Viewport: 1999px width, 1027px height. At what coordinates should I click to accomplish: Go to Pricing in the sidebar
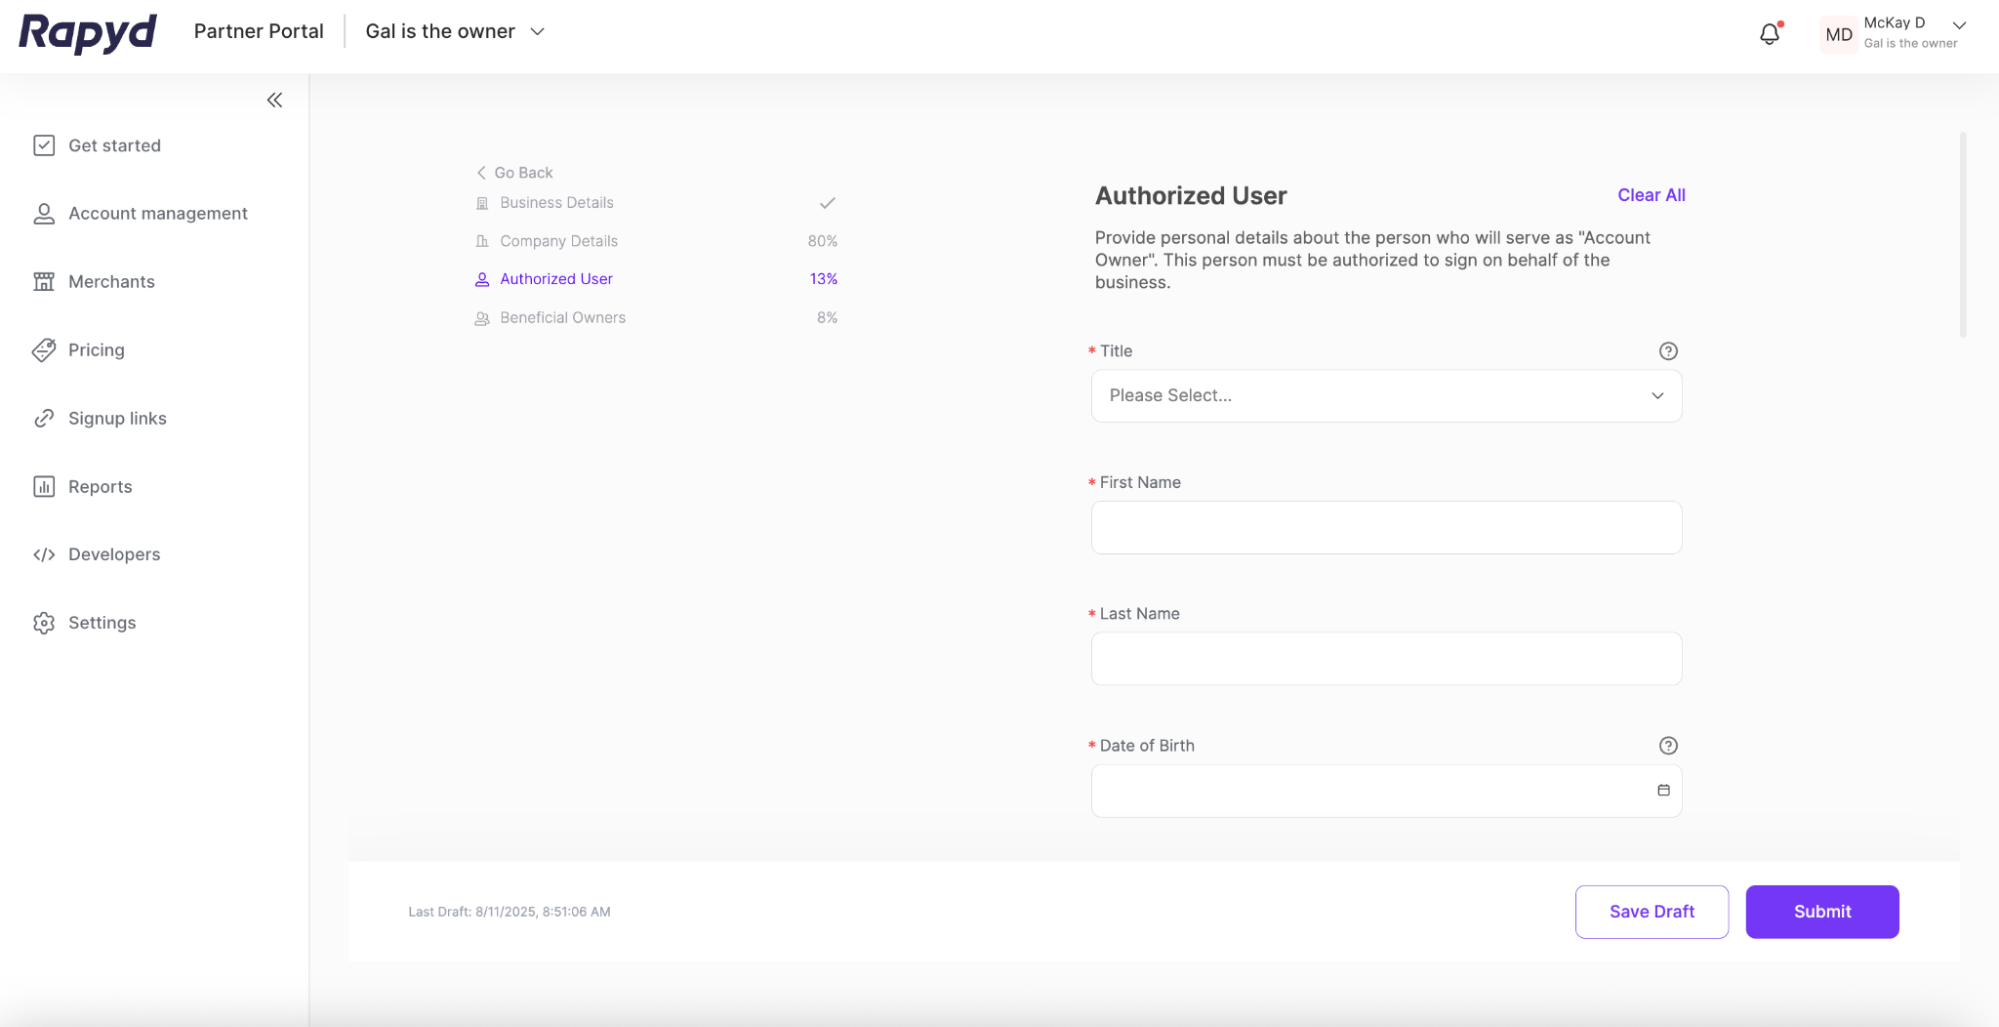(x=96, y=350)
